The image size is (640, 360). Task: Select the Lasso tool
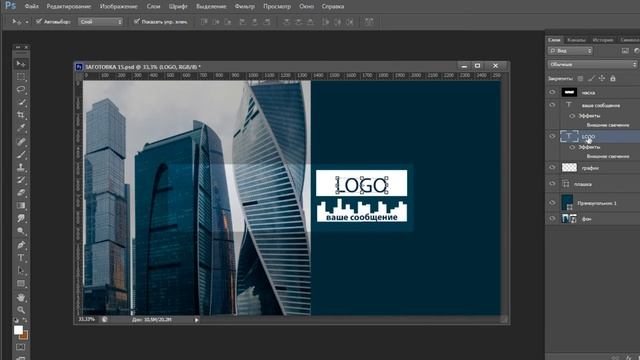pyautogui.click(x=20, y=89)
